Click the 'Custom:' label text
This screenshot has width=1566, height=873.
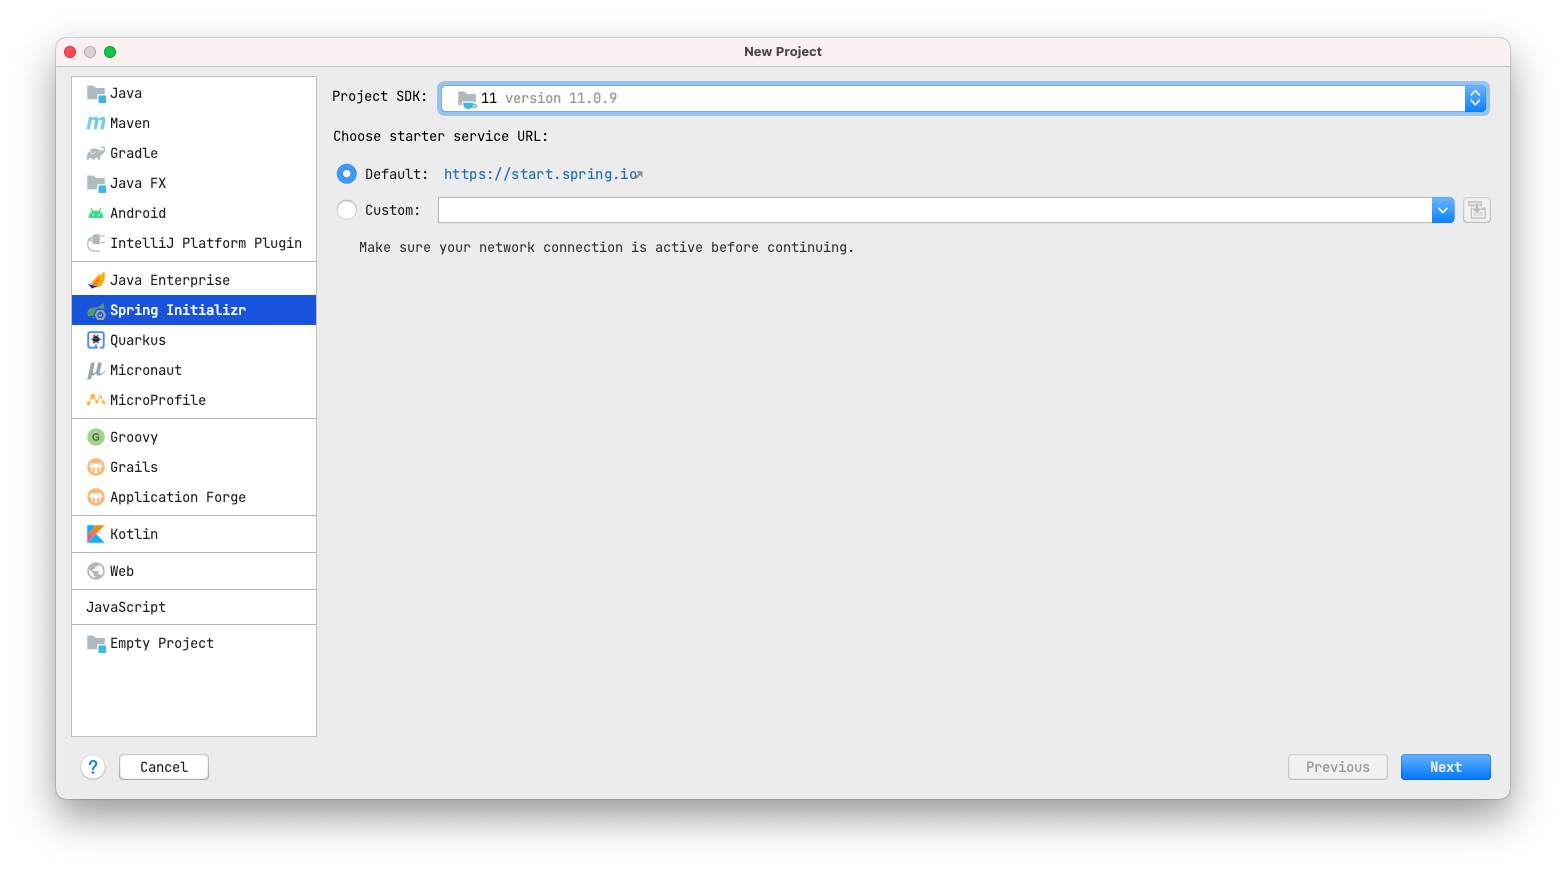(x=393, y=210)
